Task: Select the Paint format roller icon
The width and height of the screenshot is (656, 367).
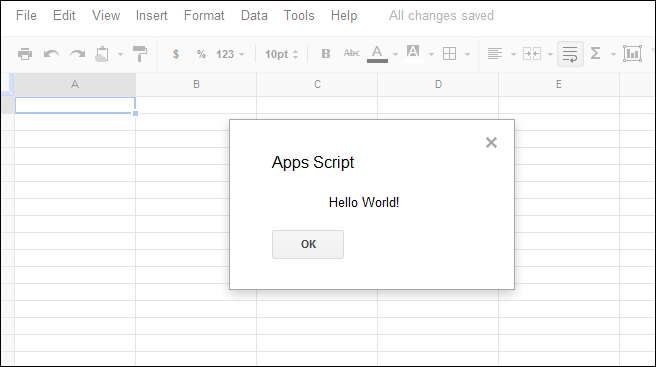Action: pyautogui.click(x=140, y=54)
